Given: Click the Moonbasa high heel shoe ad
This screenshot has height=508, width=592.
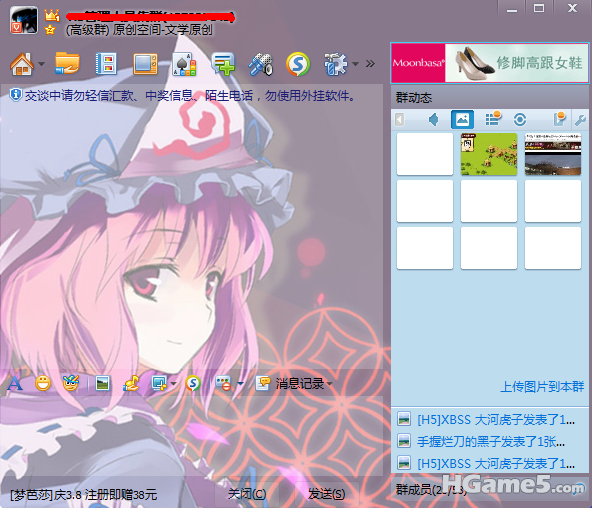Looking at the screenshot, I should pyautogui.click(x=489, y=63).
